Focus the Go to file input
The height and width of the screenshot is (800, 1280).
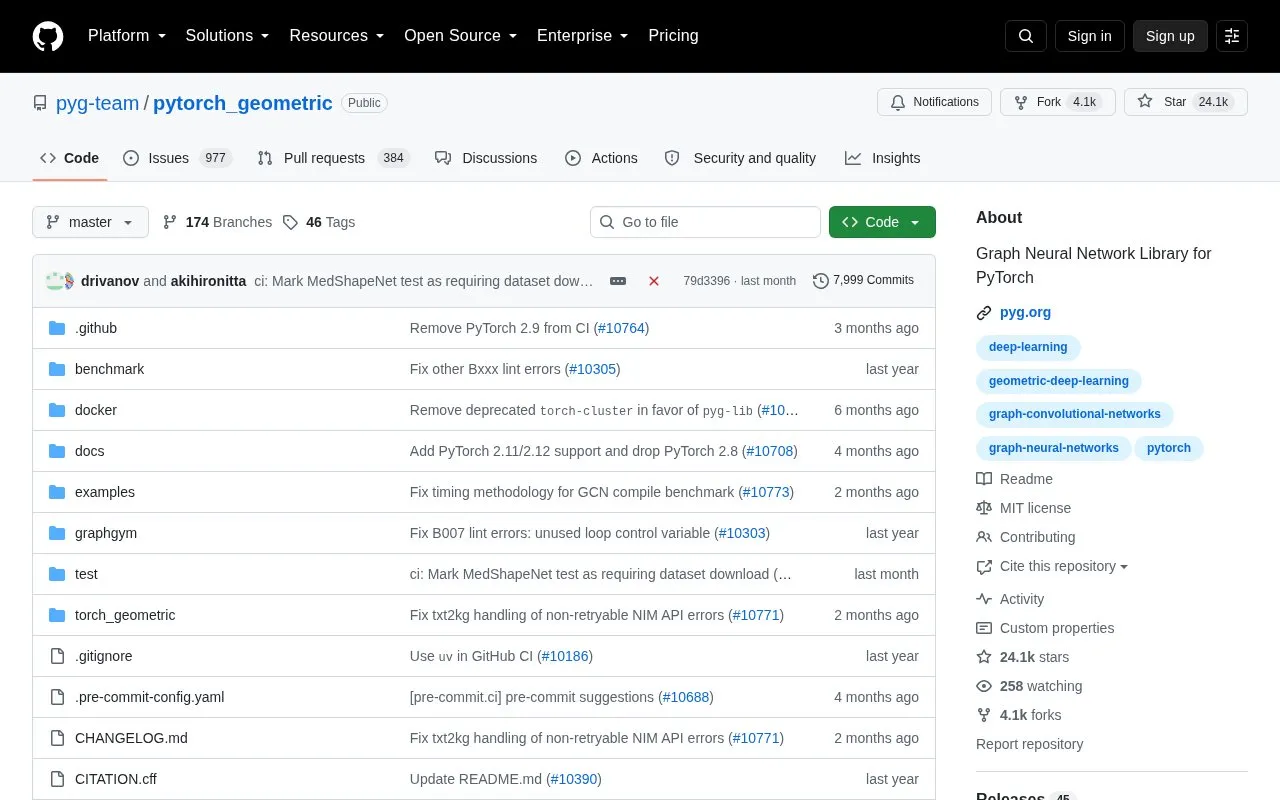click(x=705, y=222)
